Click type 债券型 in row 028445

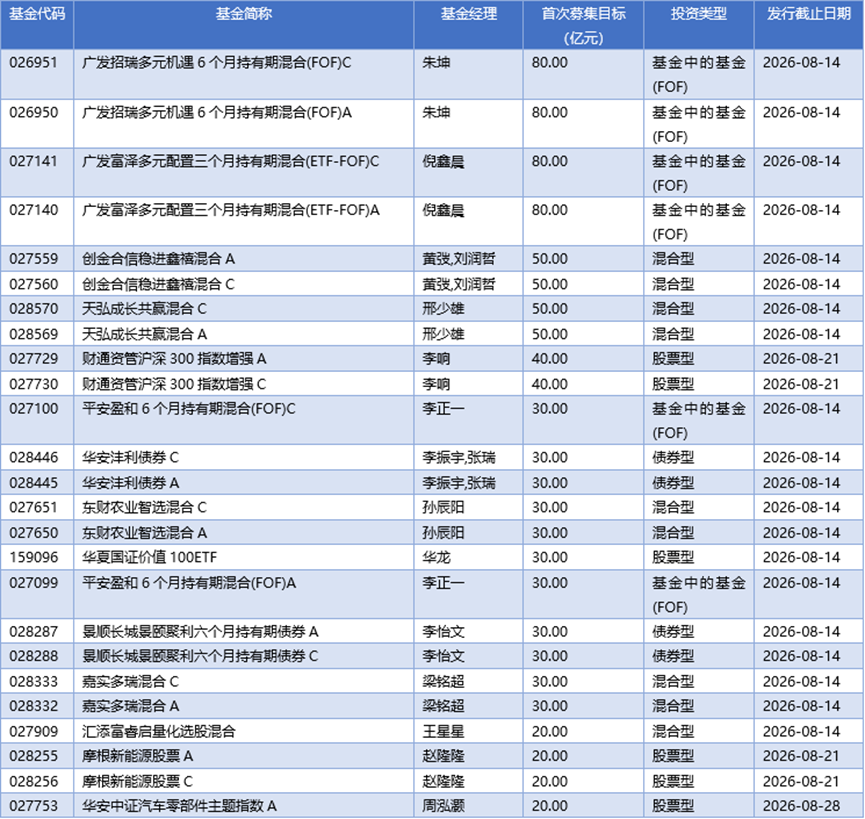673,483
